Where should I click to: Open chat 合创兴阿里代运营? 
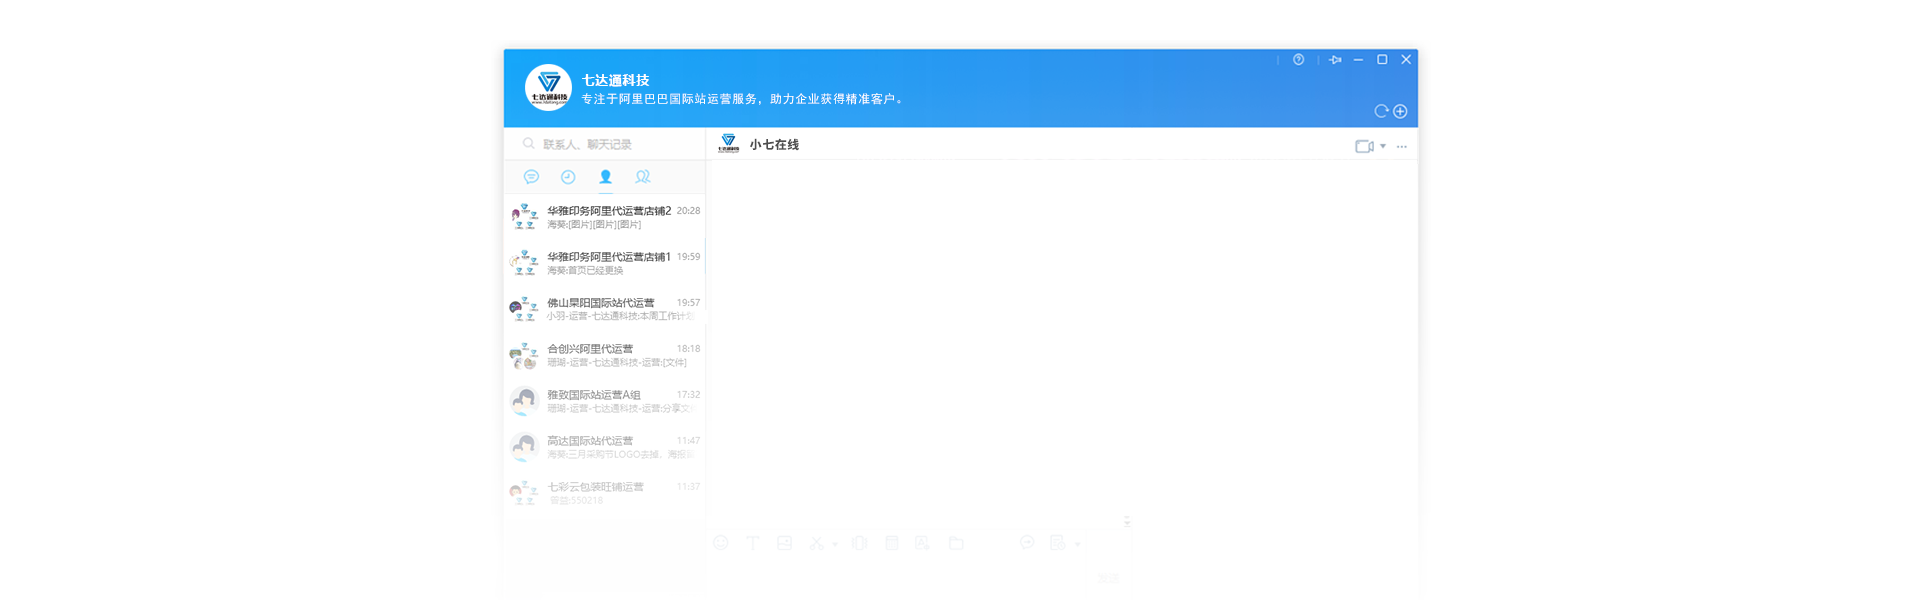(605, 355)
